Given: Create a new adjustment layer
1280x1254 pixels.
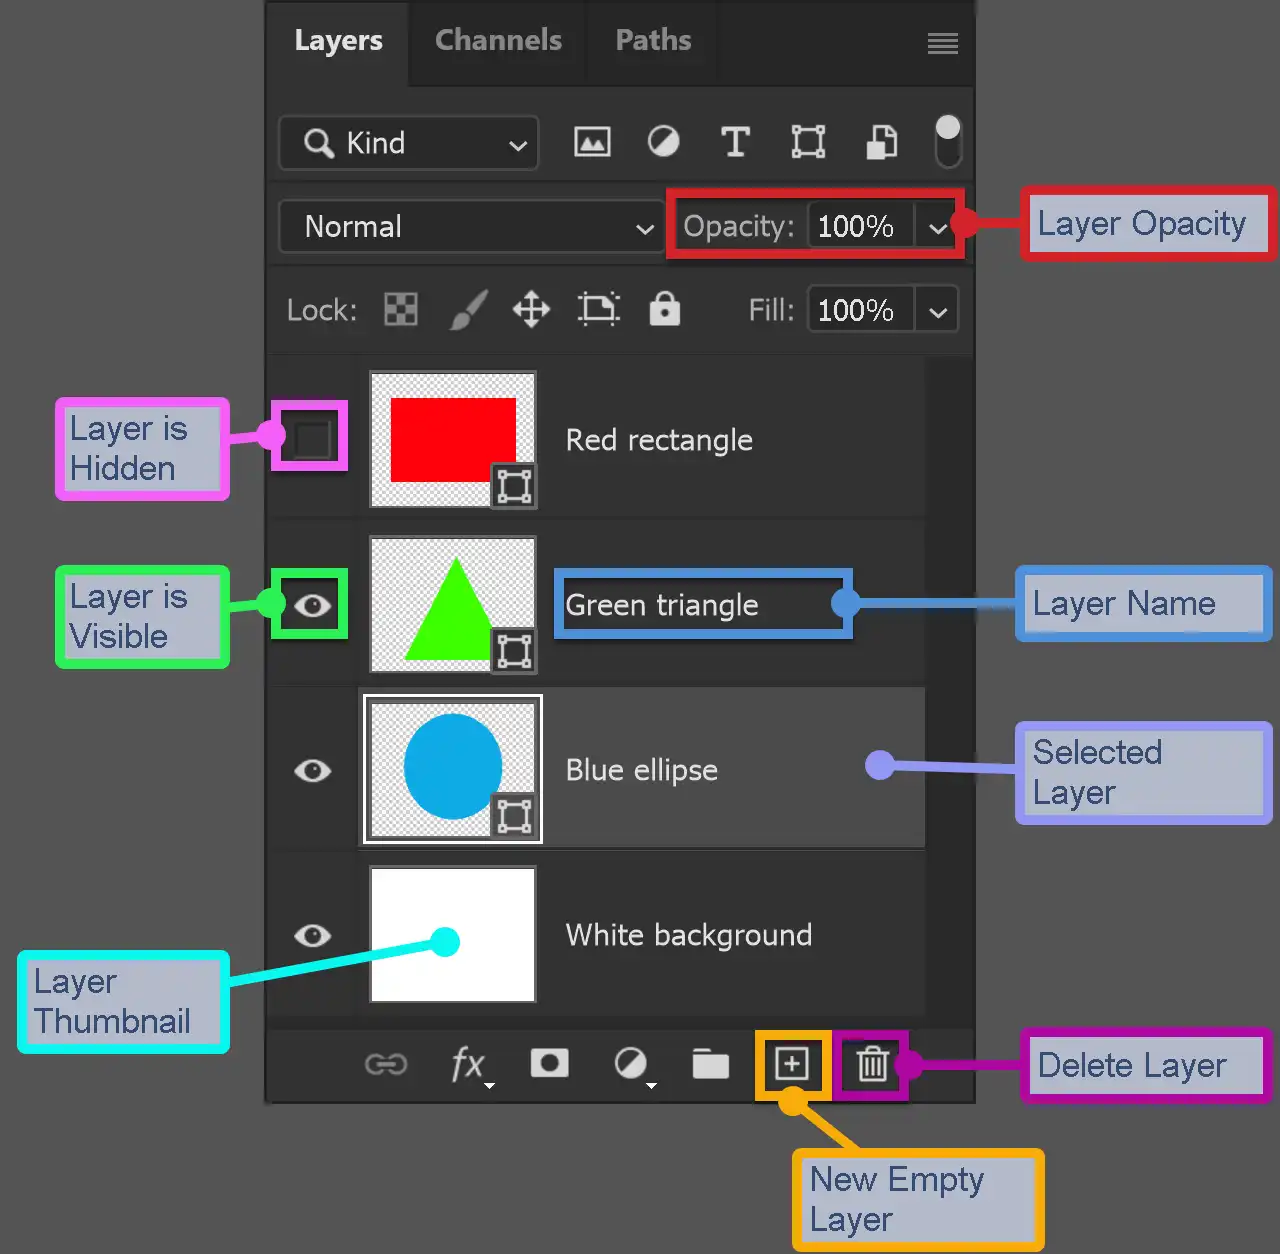Looking at the screenshot, I should coord(632,1064).
